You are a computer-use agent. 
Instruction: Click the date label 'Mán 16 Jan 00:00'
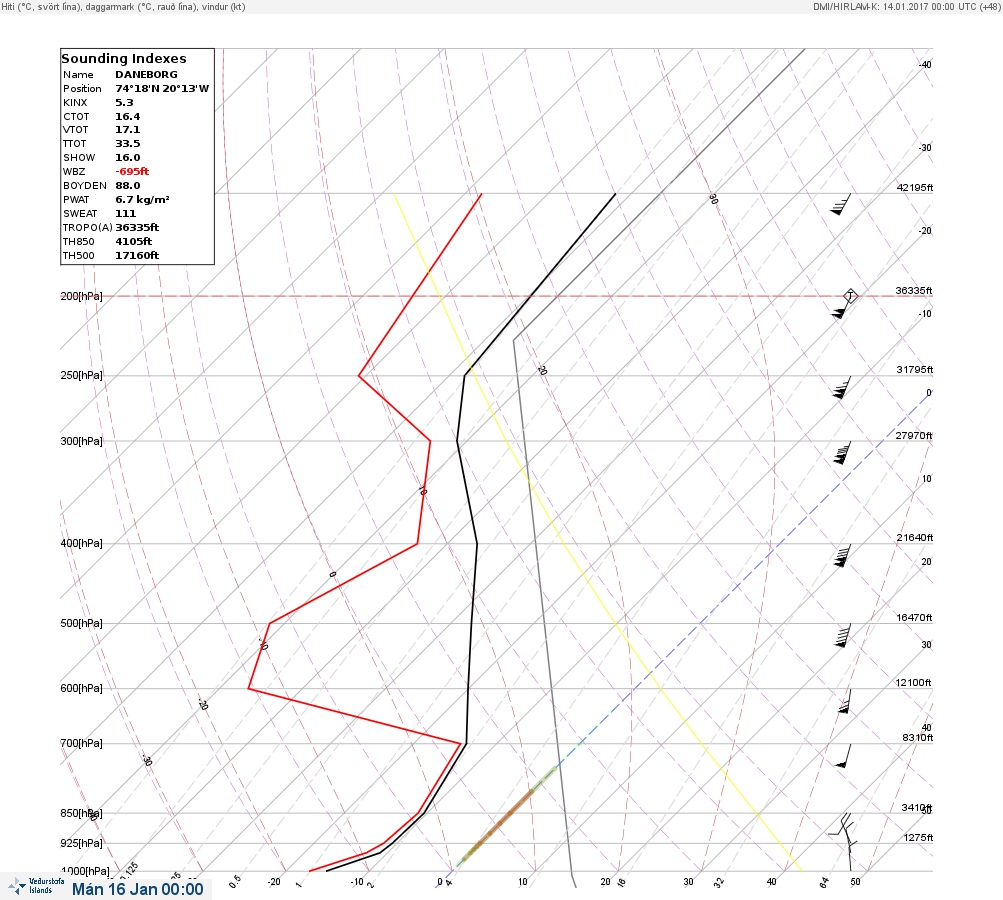[x=138, y=890]
